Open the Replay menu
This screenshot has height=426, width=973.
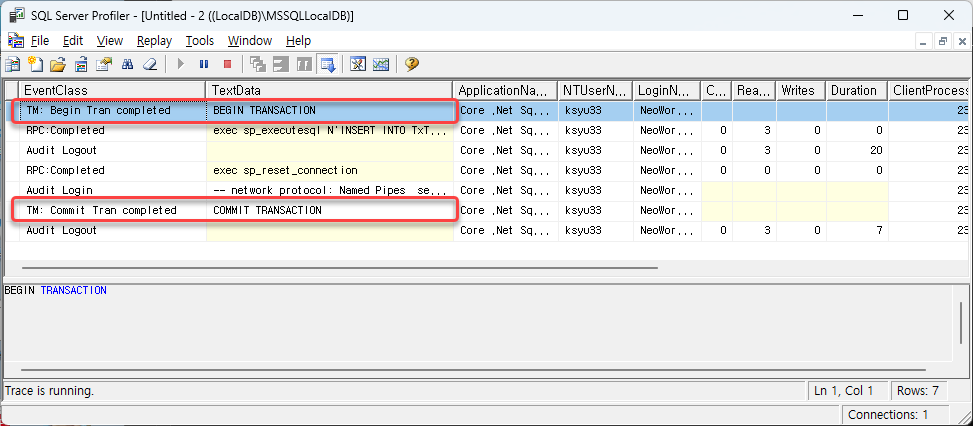click(154, 41)
